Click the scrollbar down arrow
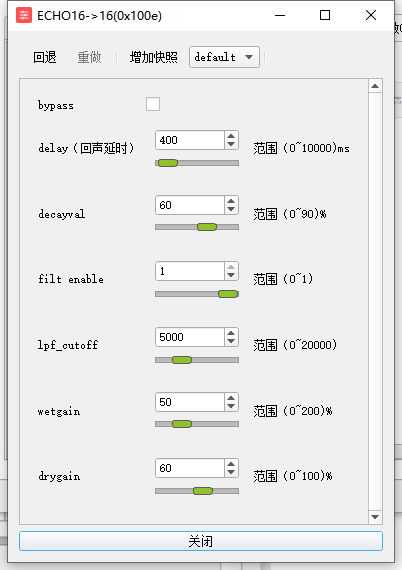The width and height of the screenshot is (402, 570). point(375,517)
